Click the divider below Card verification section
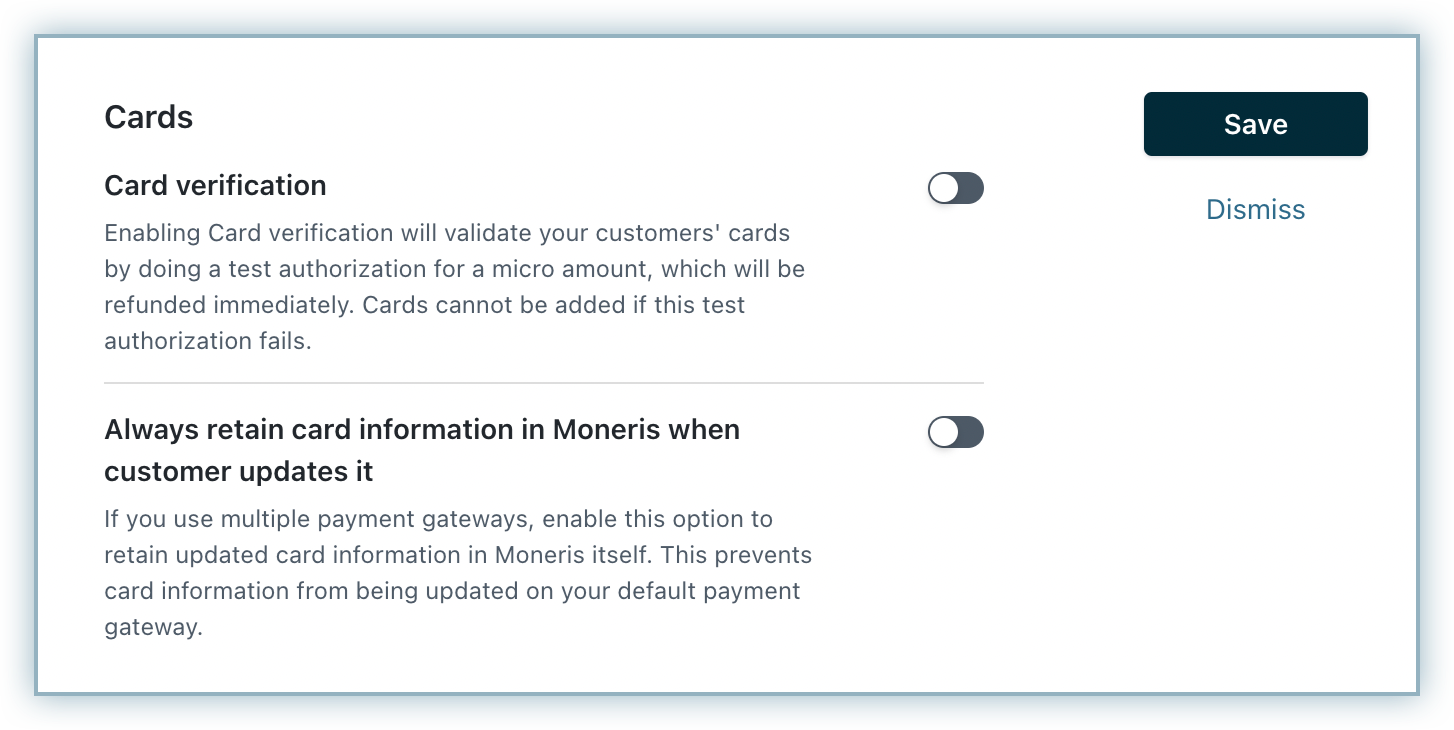 click(544, 383)
